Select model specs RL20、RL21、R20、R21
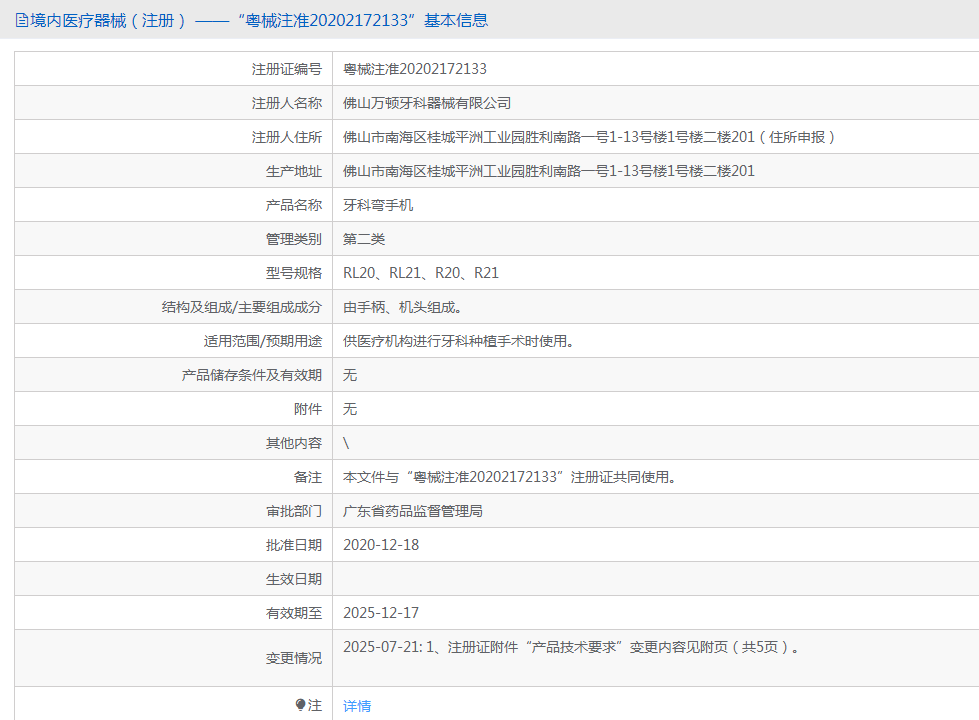 [x=421, y=273]
